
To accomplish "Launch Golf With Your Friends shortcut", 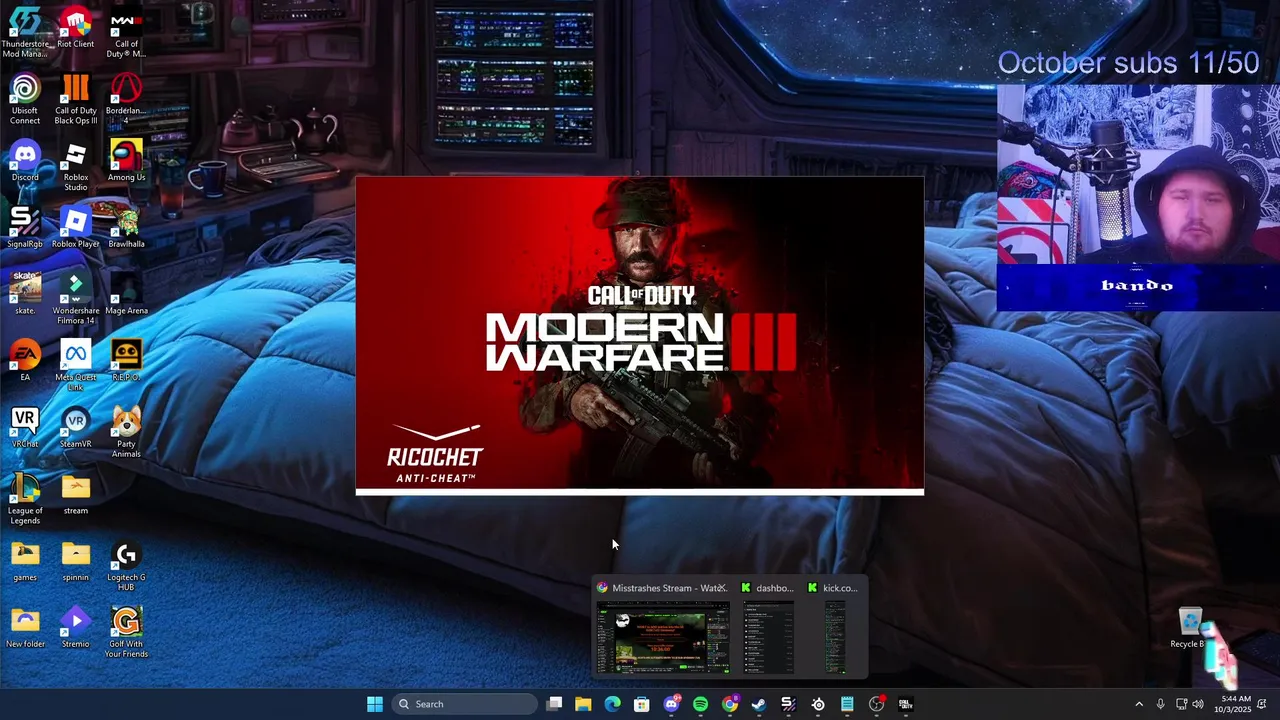I will coord(126,633).
